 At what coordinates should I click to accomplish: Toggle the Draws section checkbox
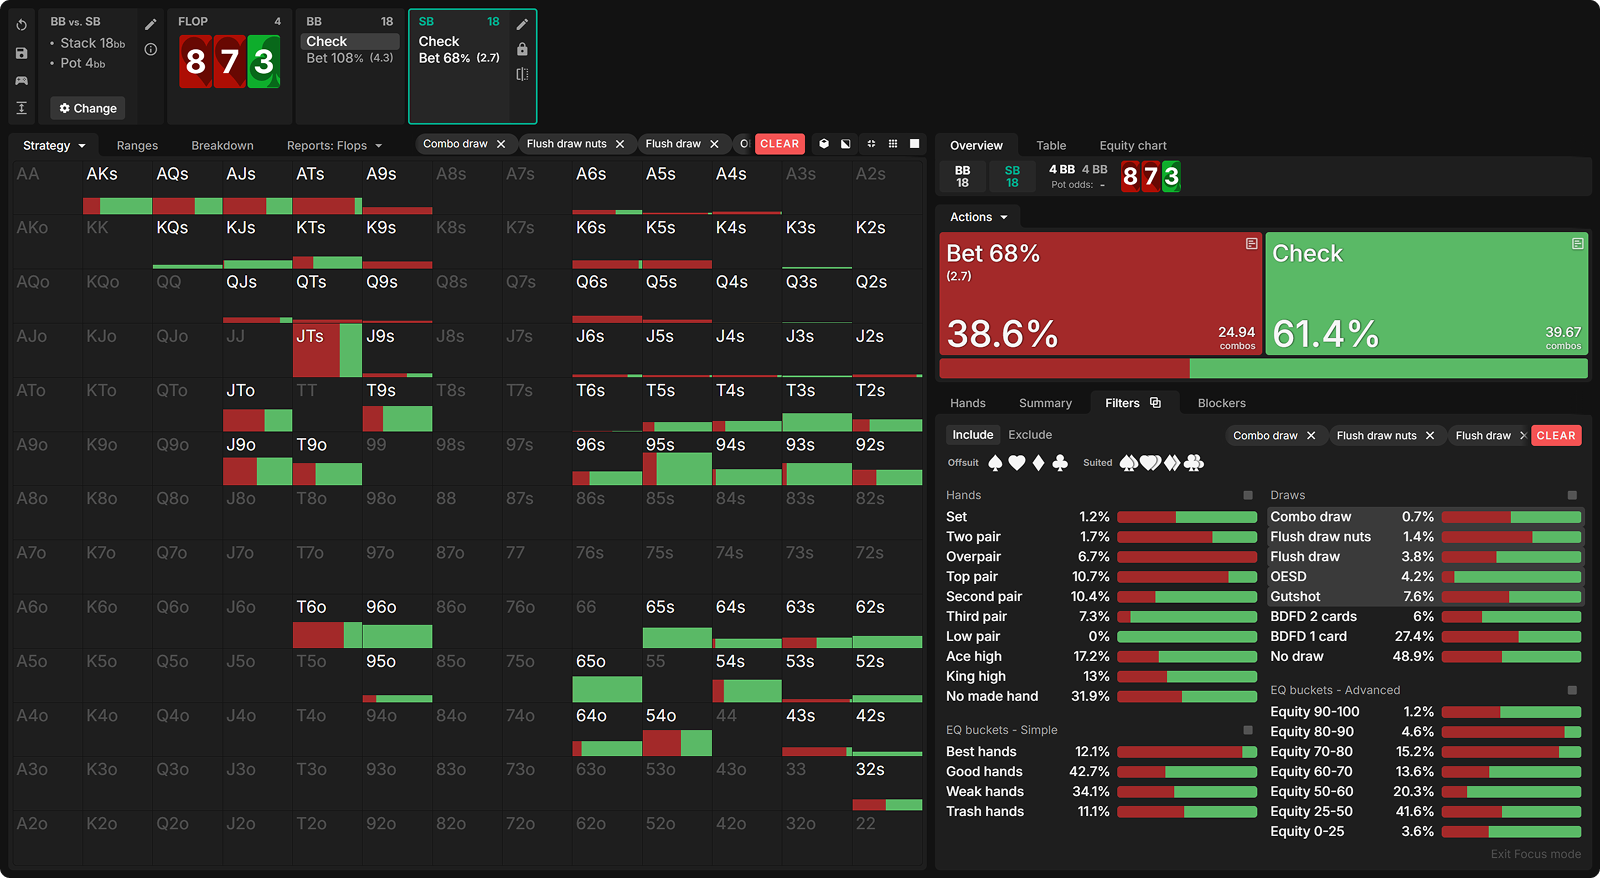1572,495
